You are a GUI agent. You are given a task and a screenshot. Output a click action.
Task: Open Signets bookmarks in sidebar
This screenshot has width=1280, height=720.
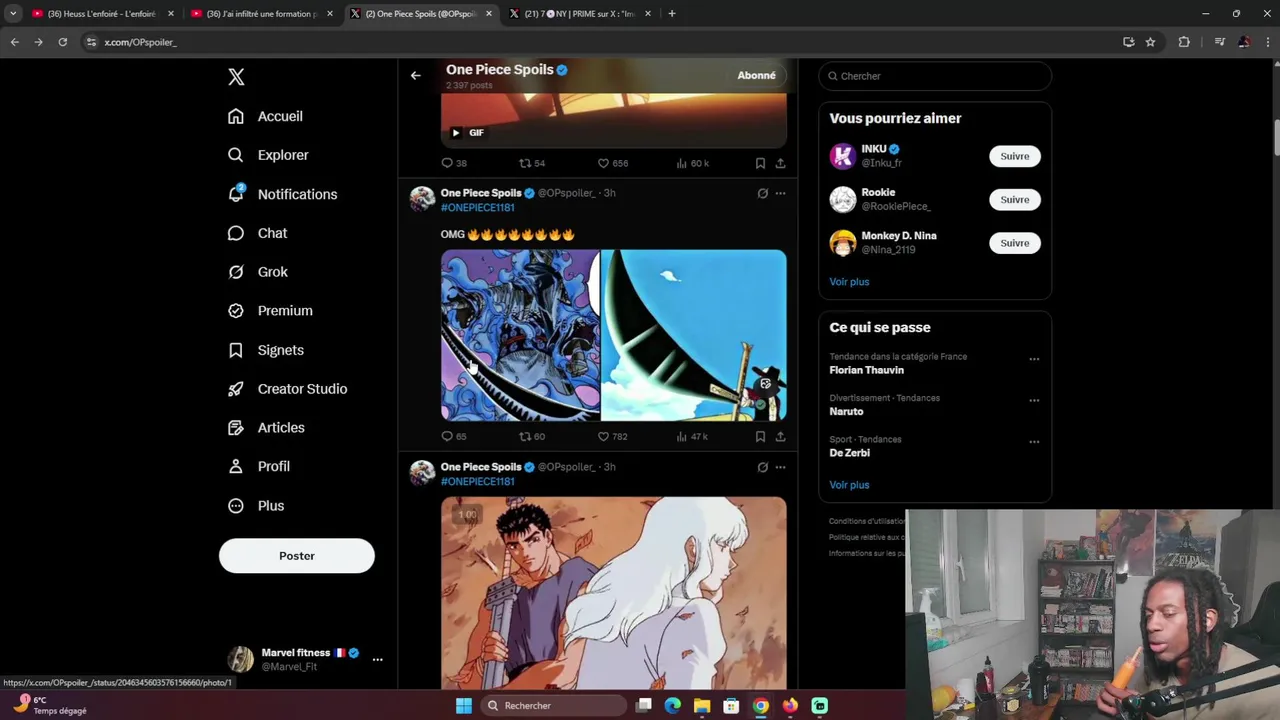click(x=265, y=350)
